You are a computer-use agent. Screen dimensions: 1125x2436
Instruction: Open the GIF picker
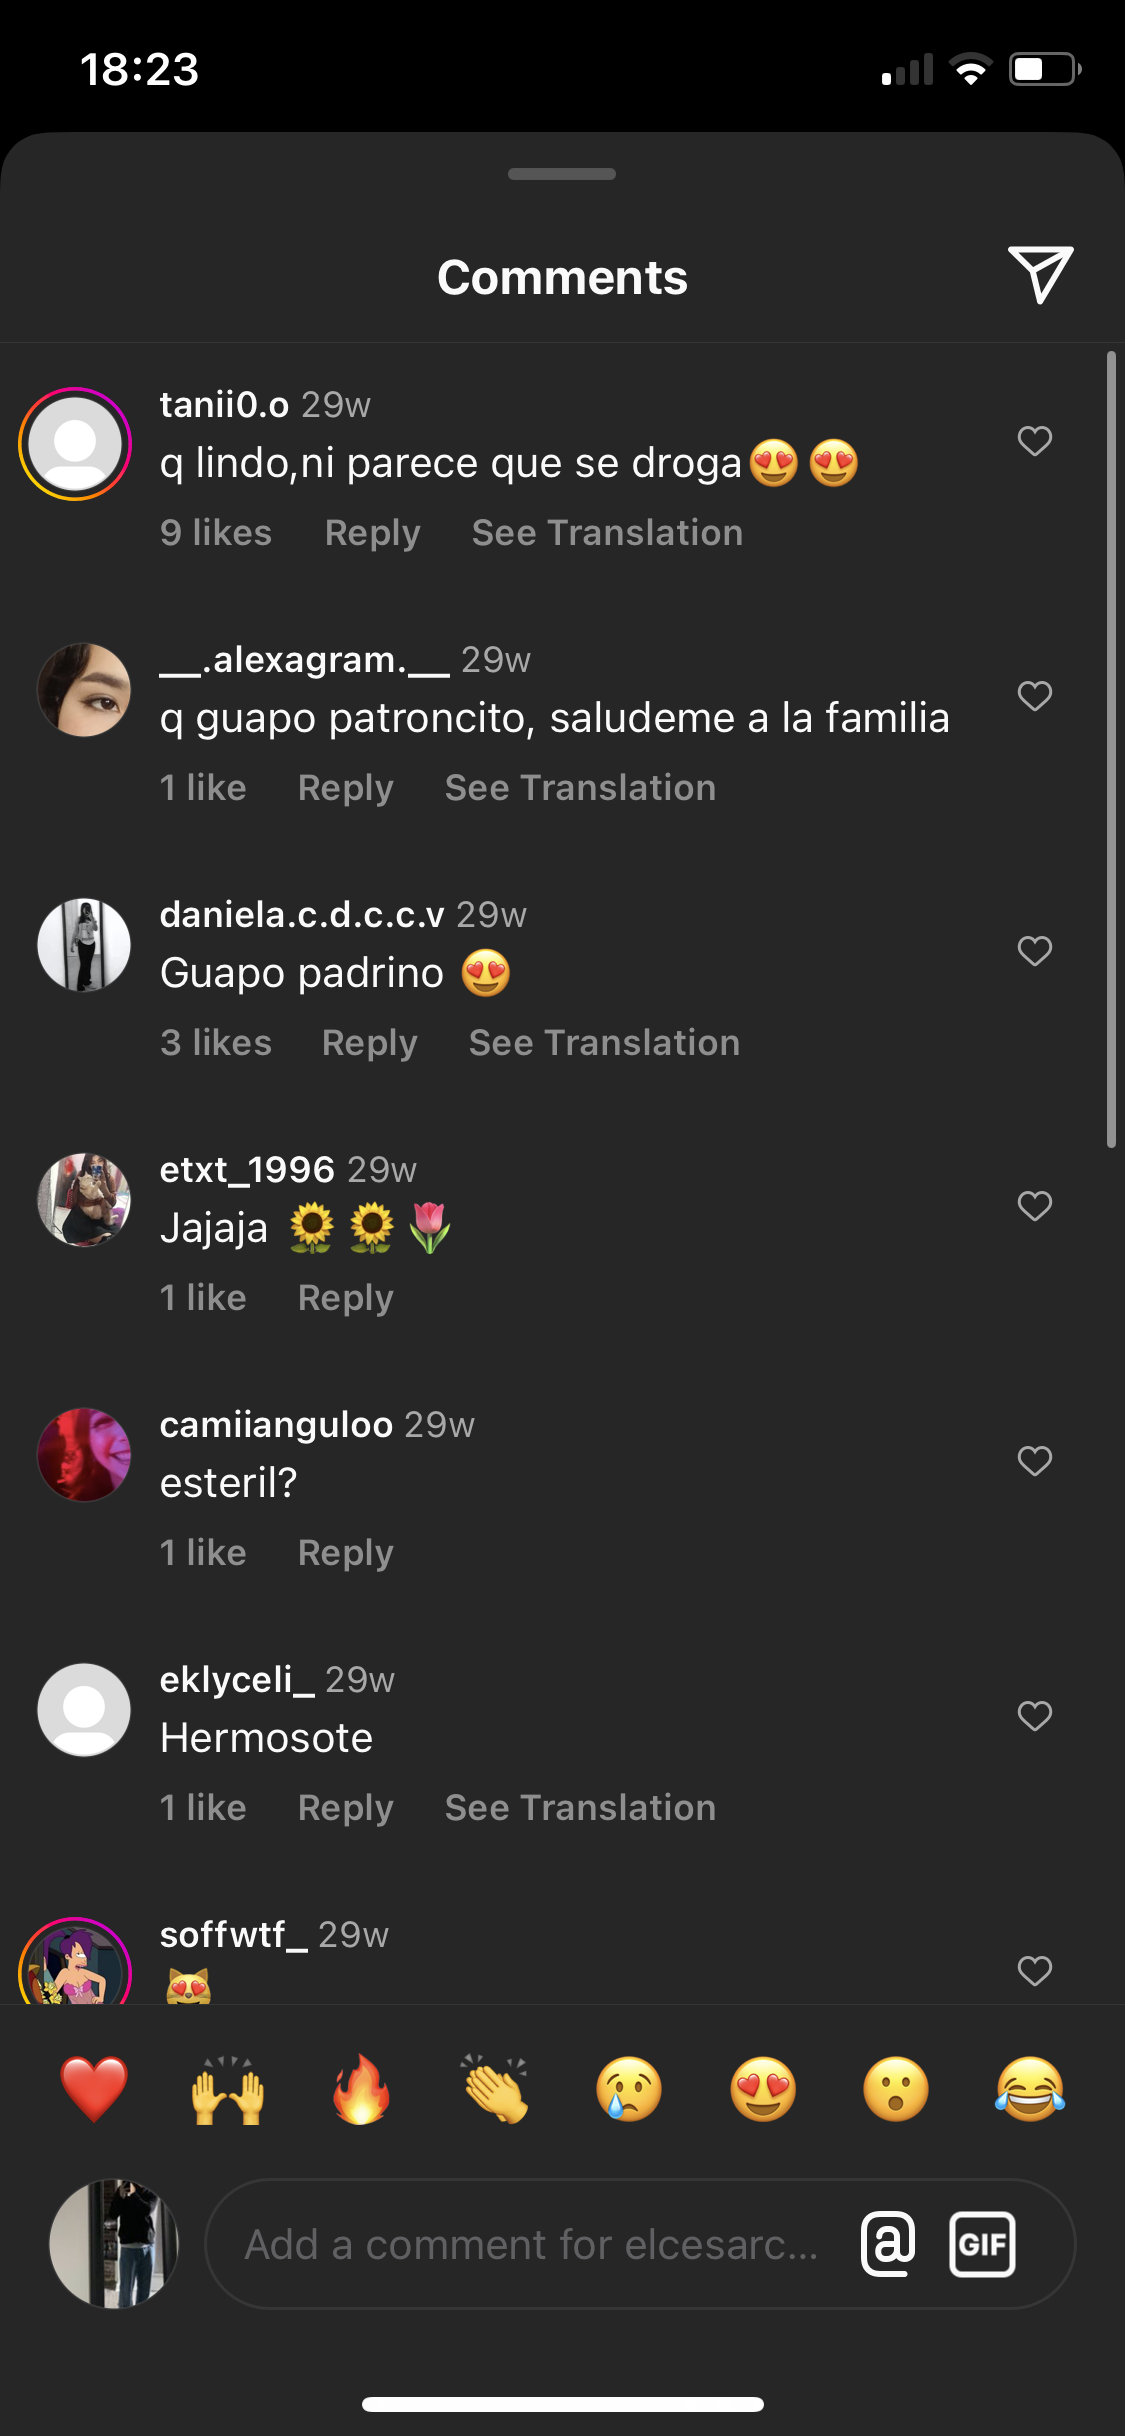tap(982, 2244)
